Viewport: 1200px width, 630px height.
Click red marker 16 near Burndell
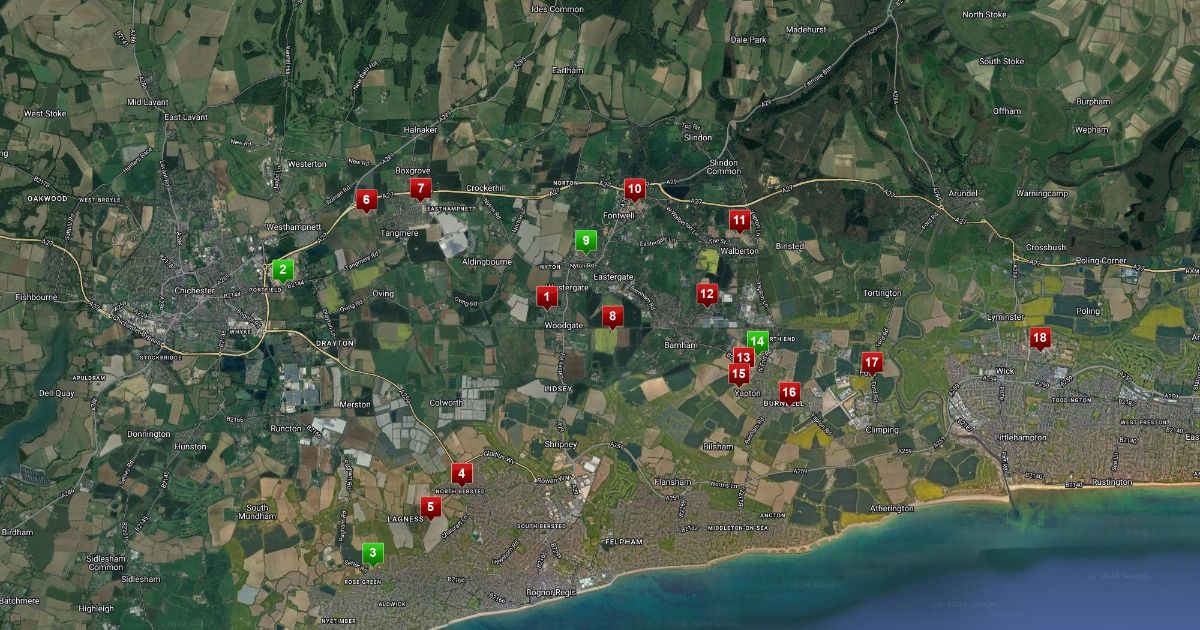click(x=789, y=391)
